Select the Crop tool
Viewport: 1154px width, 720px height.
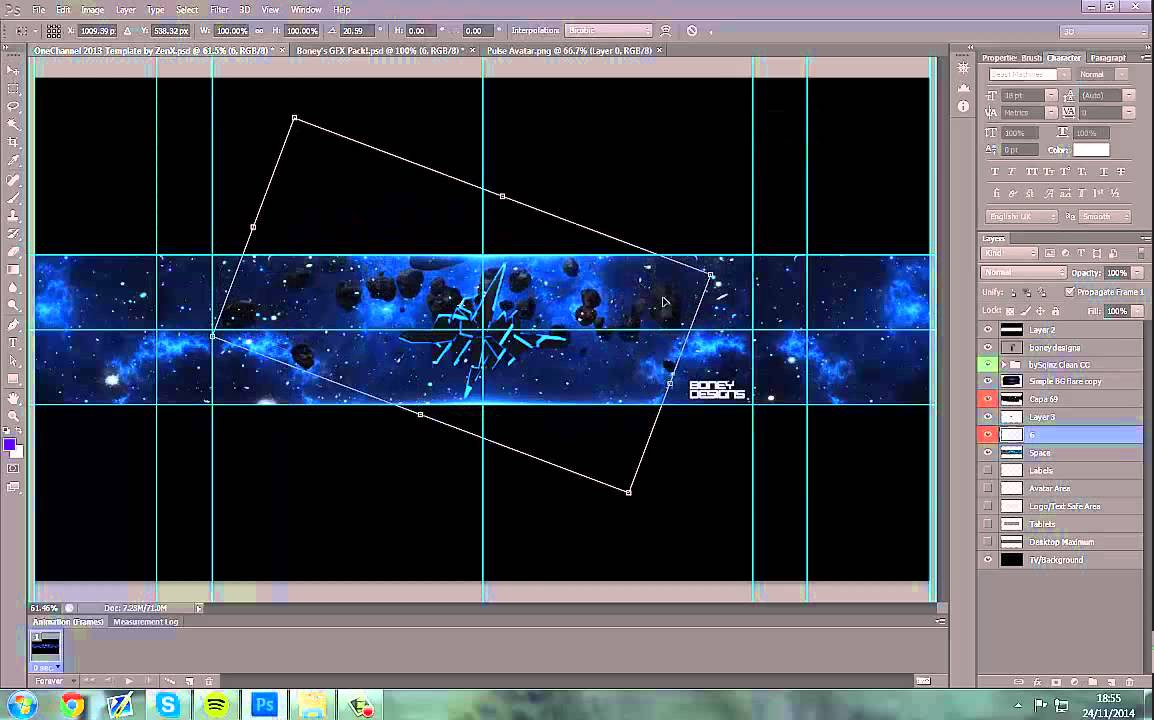13,142
